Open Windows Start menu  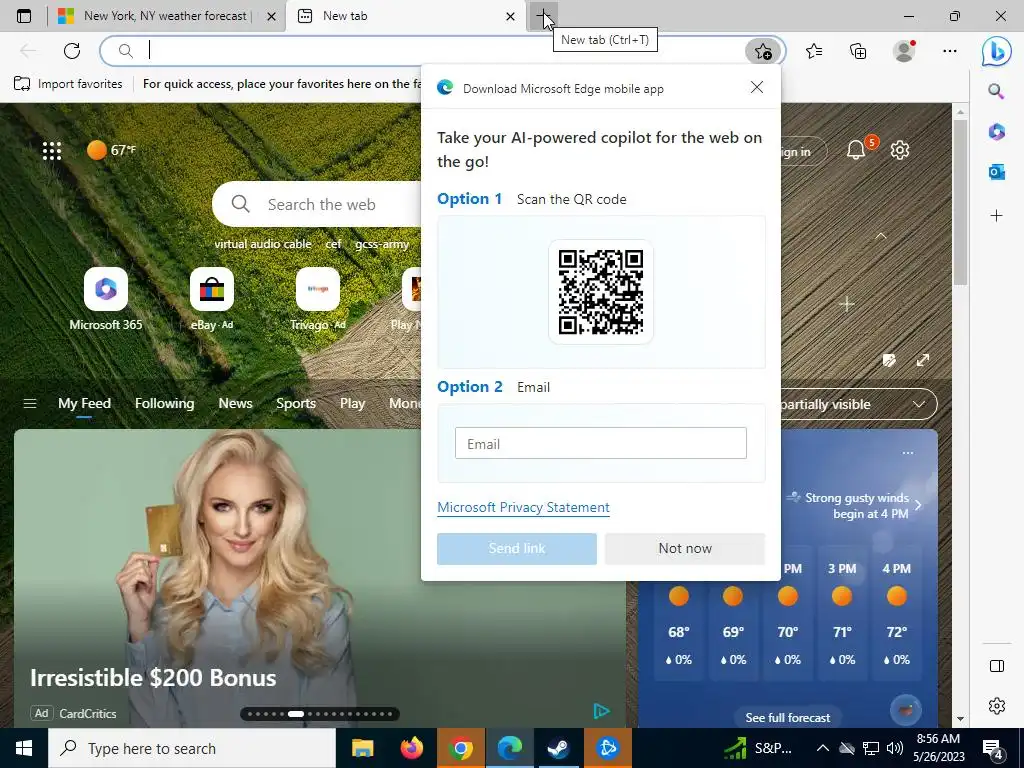coord(24,748)
